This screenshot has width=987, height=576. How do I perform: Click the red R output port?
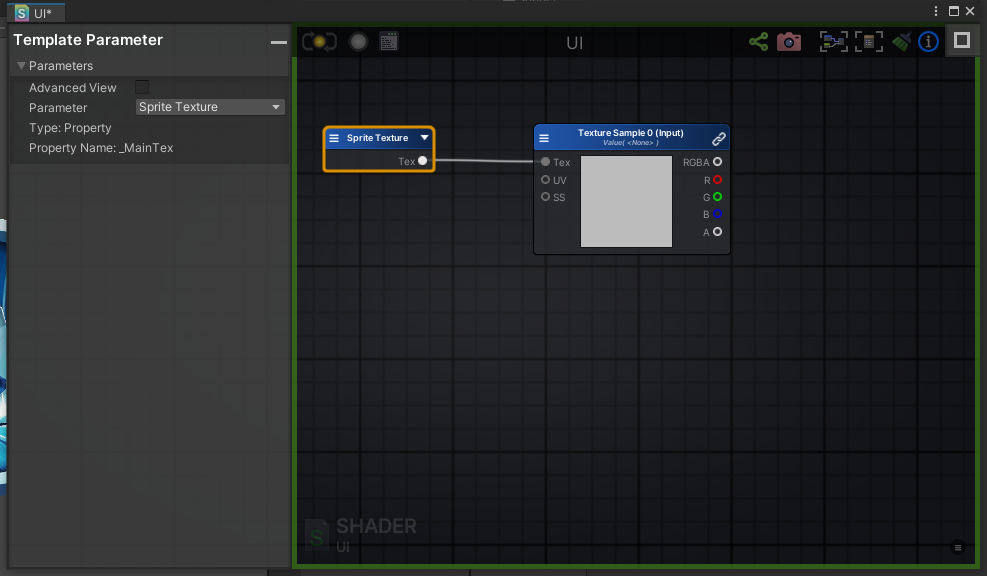[x=717, y=179]
